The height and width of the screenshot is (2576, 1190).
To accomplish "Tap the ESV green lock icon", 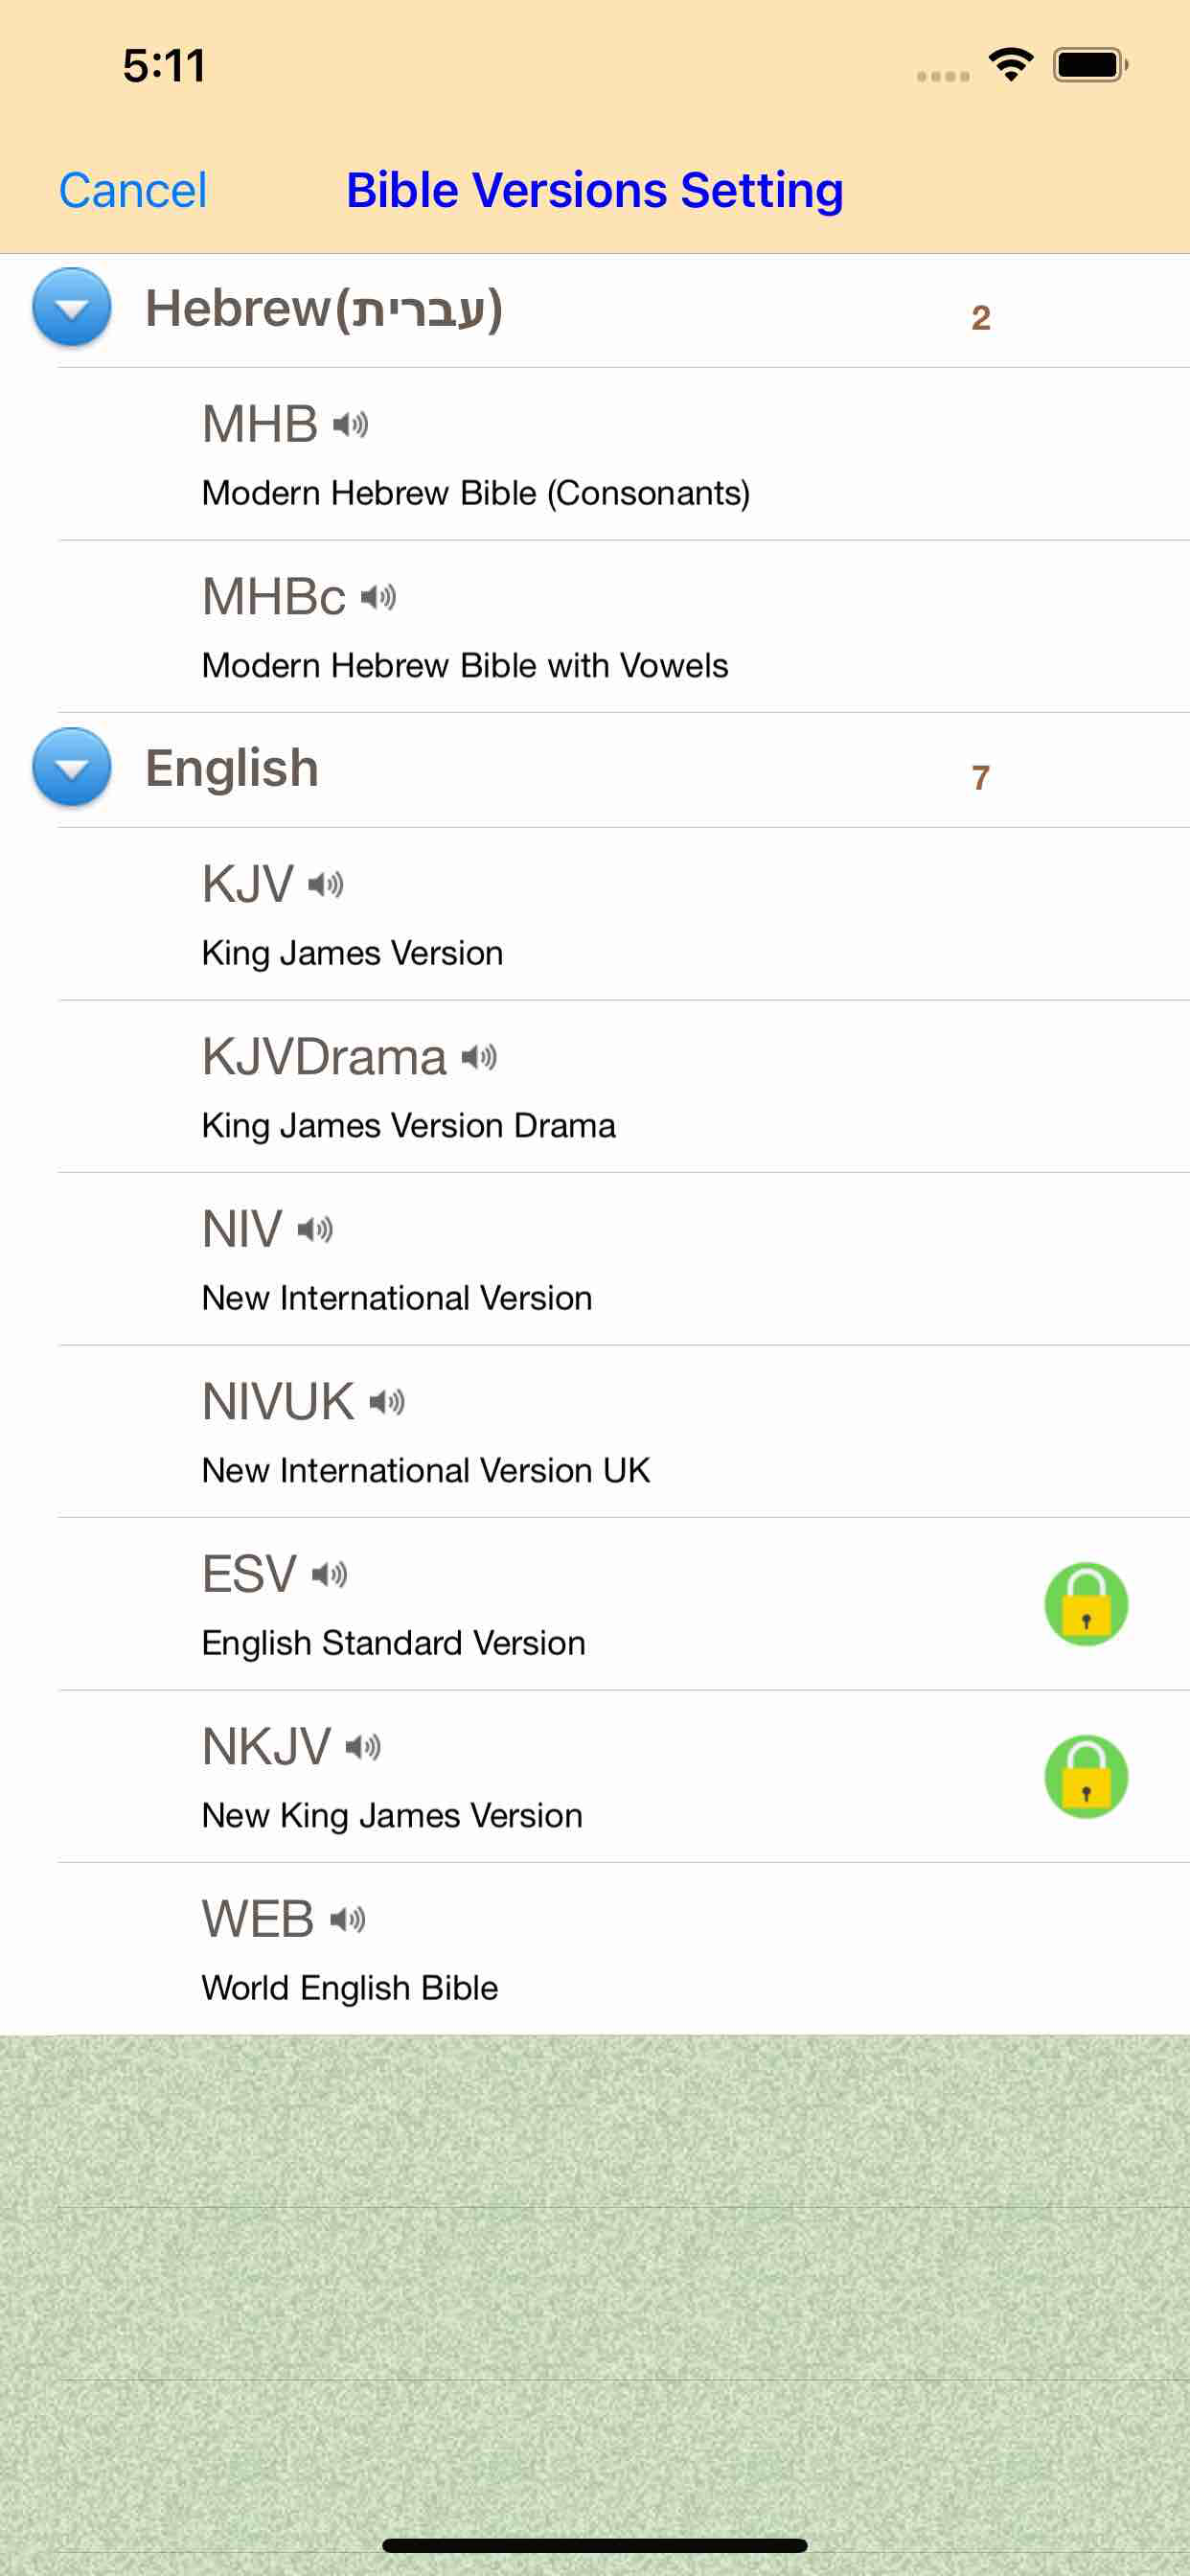I will coord(1085,1604).
